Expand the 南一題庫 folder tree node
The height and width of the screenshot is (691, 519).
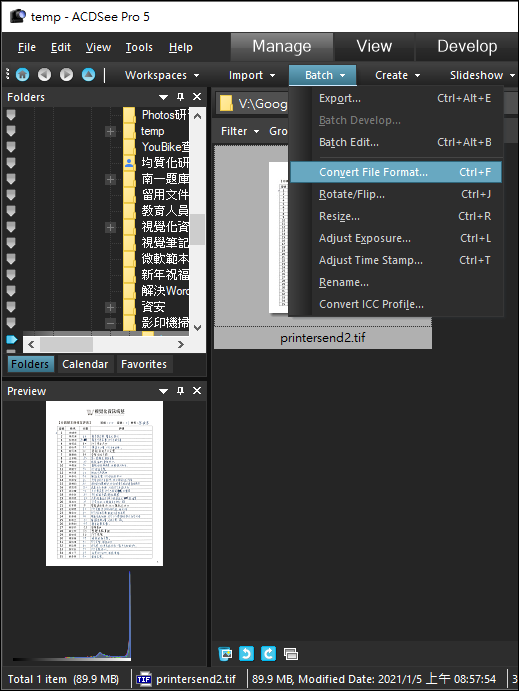tap(111, 179)
